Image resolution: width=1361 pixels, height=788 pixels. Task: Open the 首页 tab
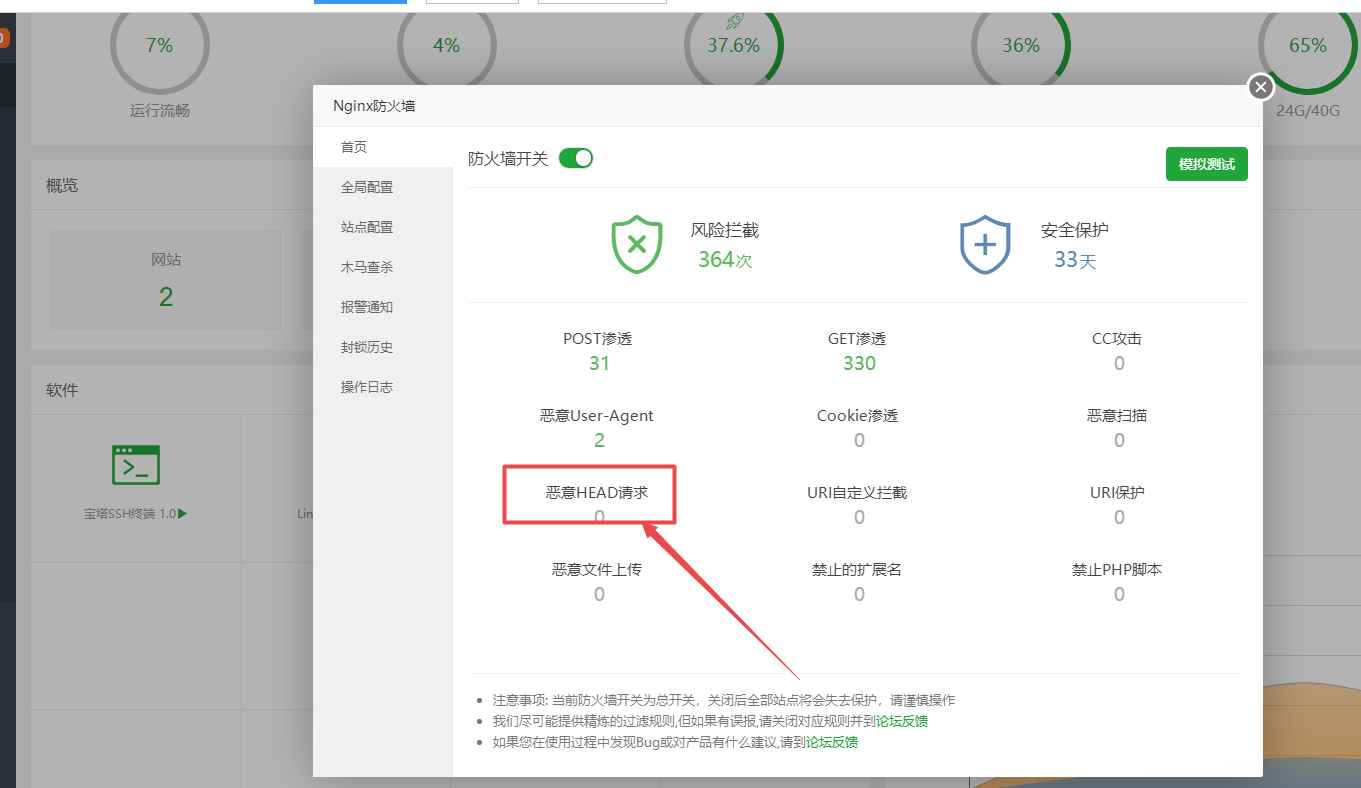pyautogui.click(x=383, y=147)
